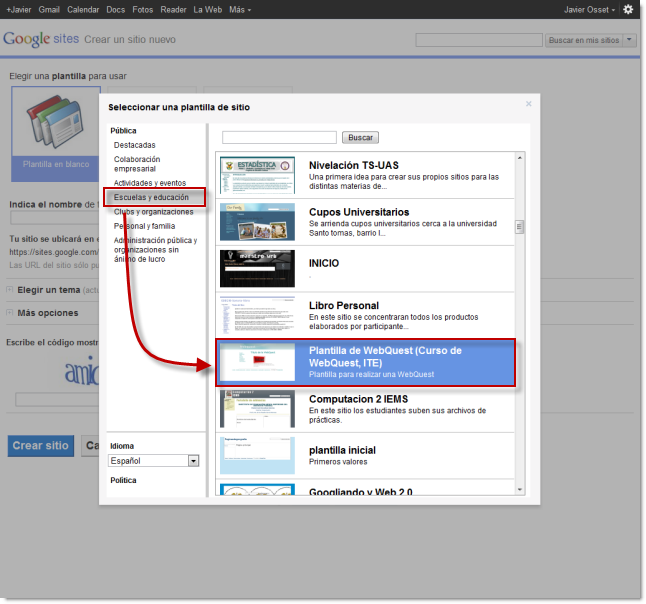Select Plantilla de WebQuest thumbnail
The image size is (646, 604).
point(257,362)
